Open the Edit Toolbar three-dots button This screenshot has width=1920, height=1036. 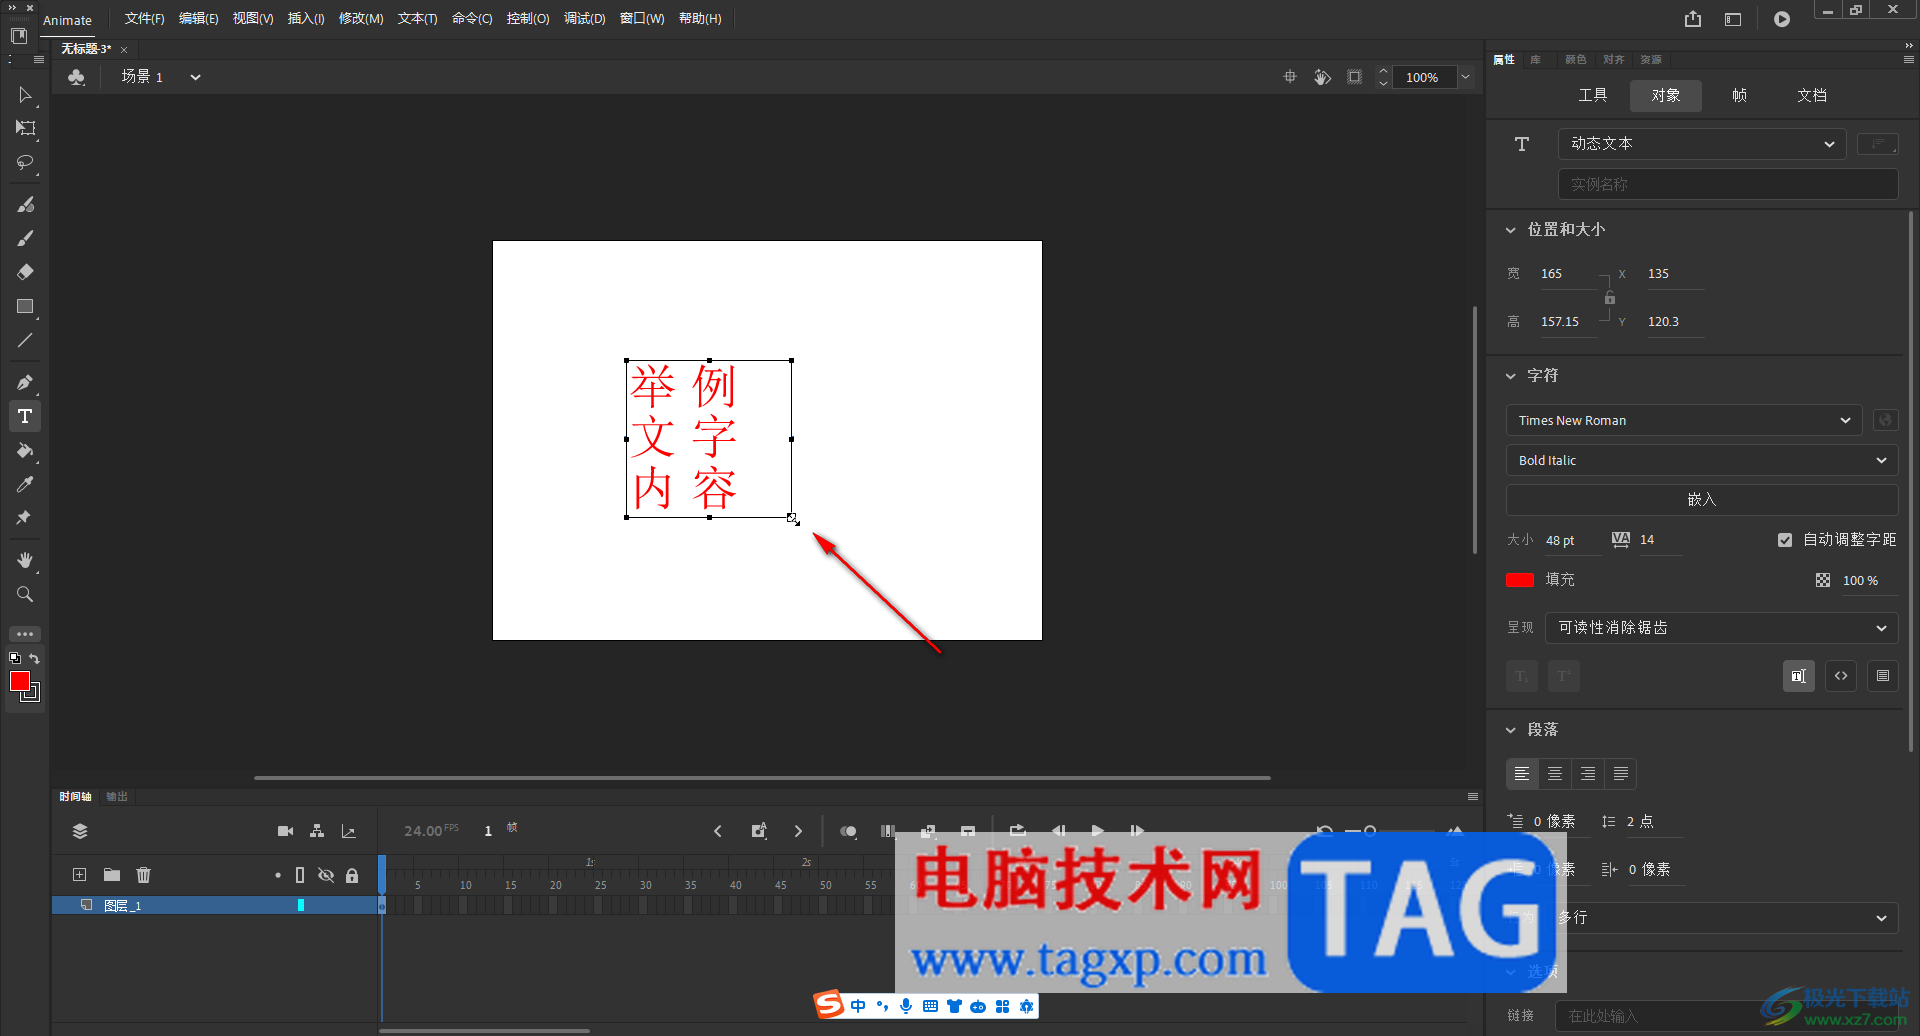(25, 634)
